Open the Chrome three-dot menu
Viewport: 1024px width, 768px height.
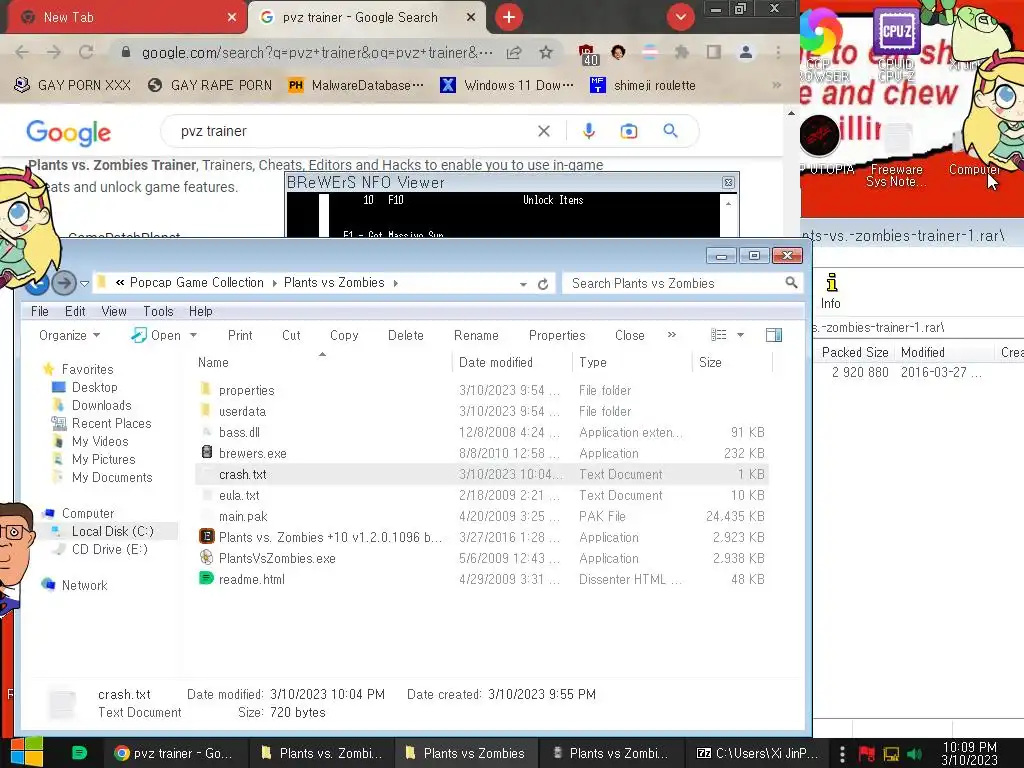[x=778, y=52]
